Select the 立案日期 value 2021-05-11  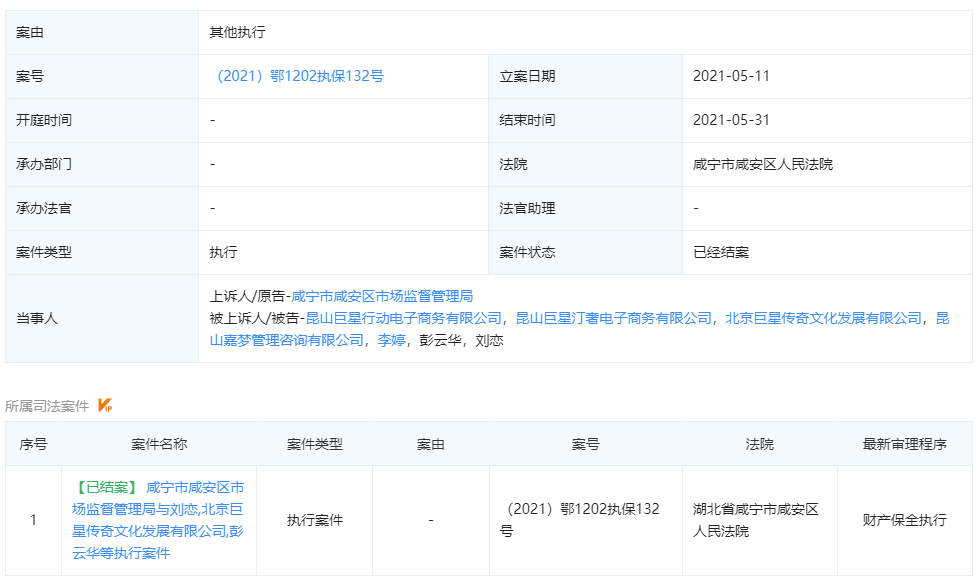pos(728,75)
